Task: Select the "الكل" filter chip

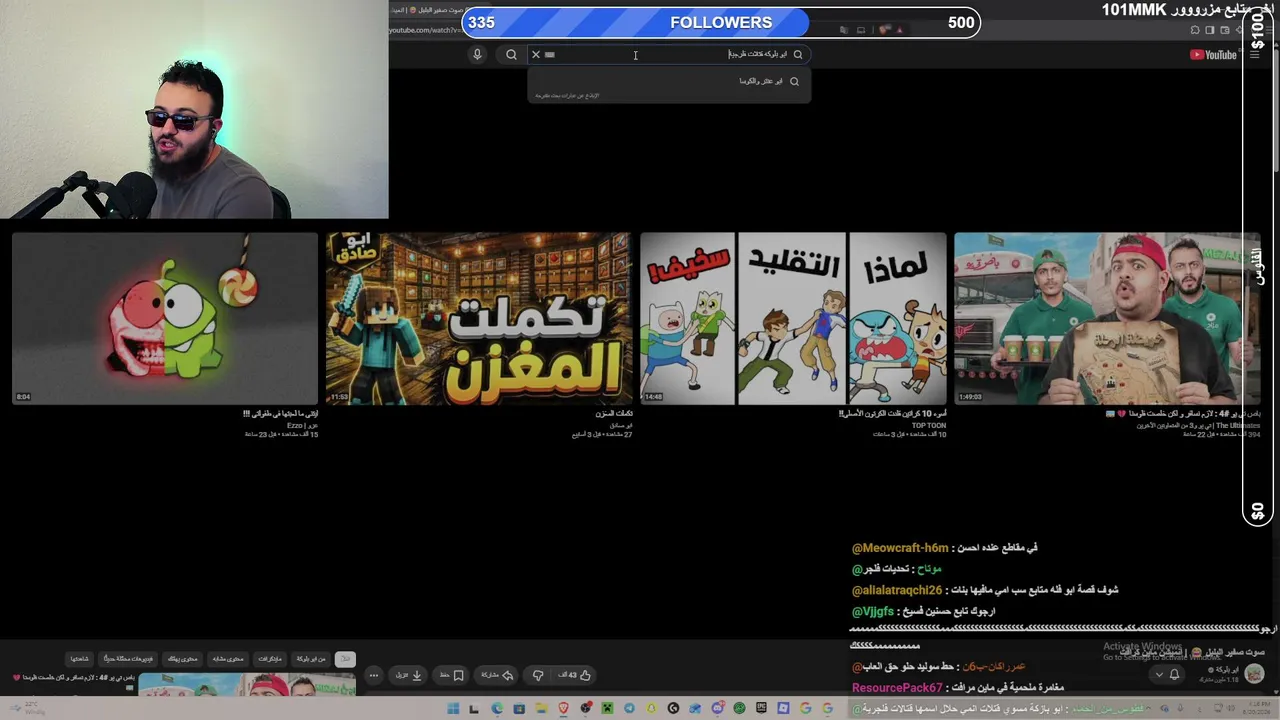Action: [345, 659]
